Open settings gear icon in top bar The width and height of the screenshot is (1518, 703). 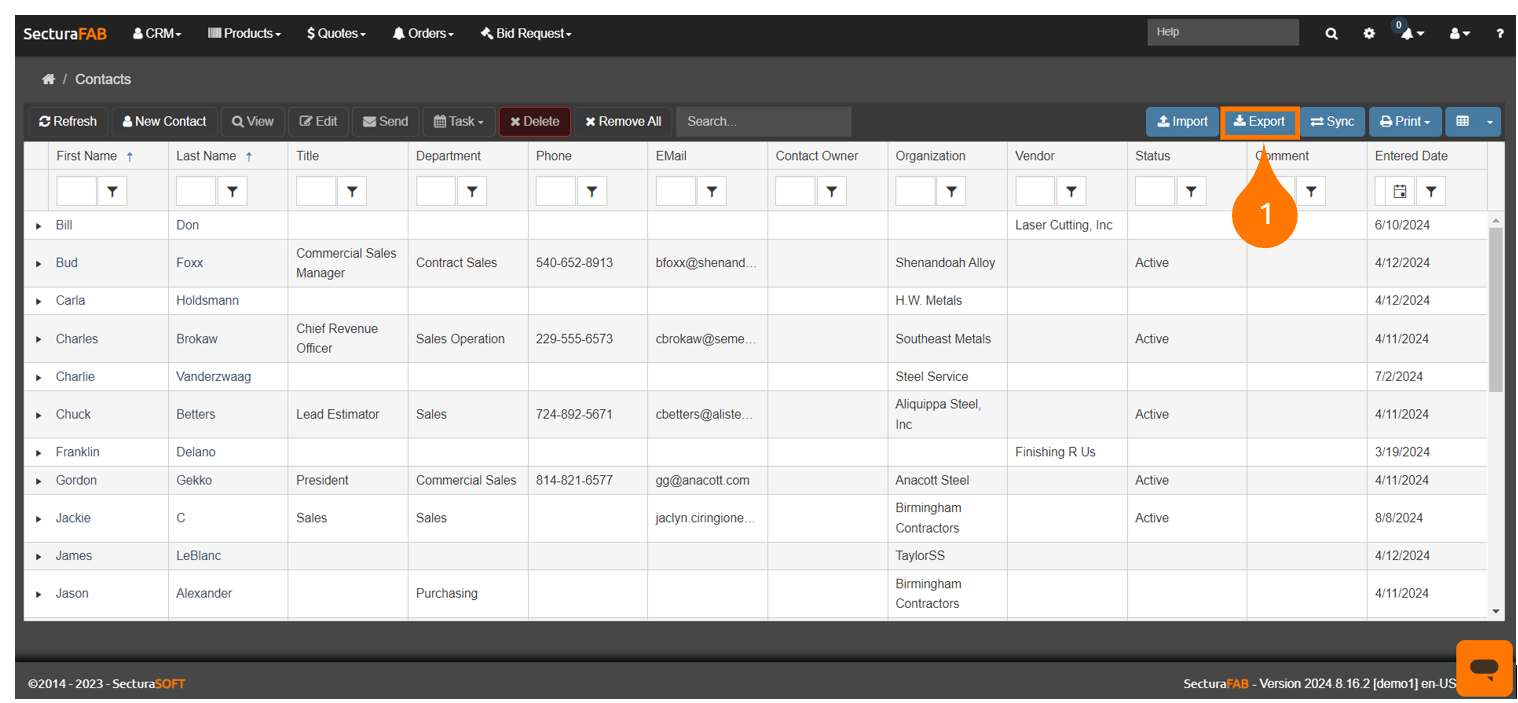[1369, 33]
